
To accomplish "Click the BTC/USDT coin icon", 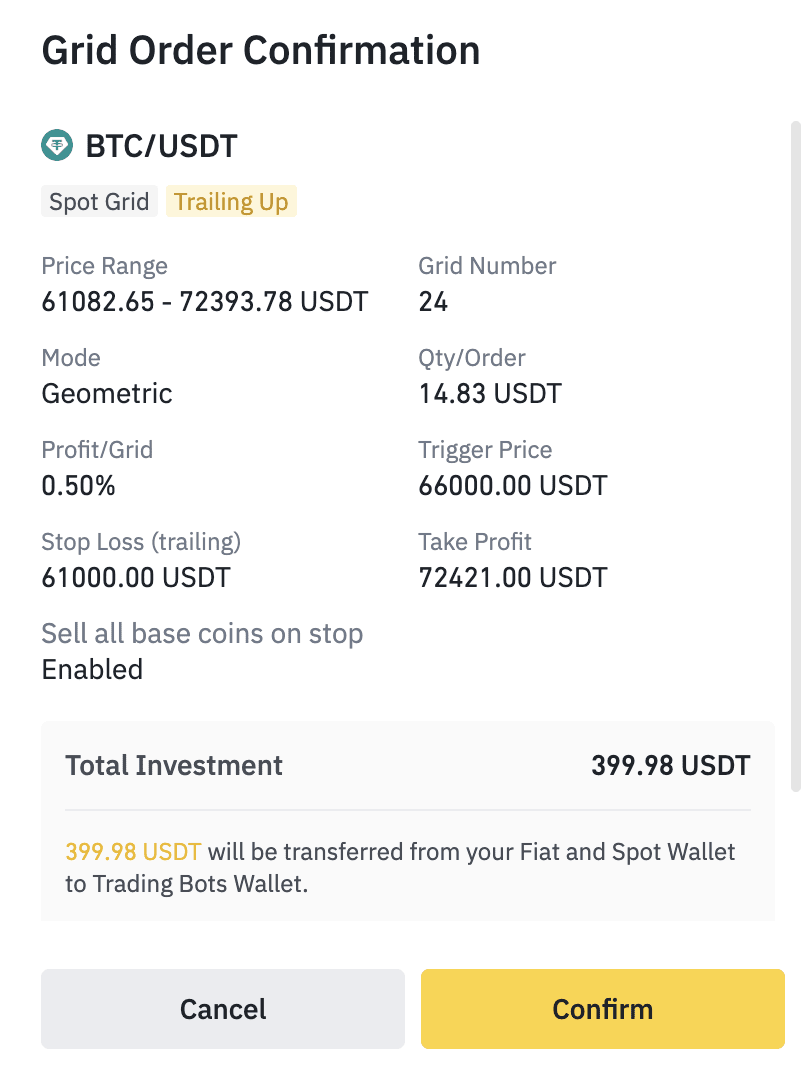I will tap(57, 146).
